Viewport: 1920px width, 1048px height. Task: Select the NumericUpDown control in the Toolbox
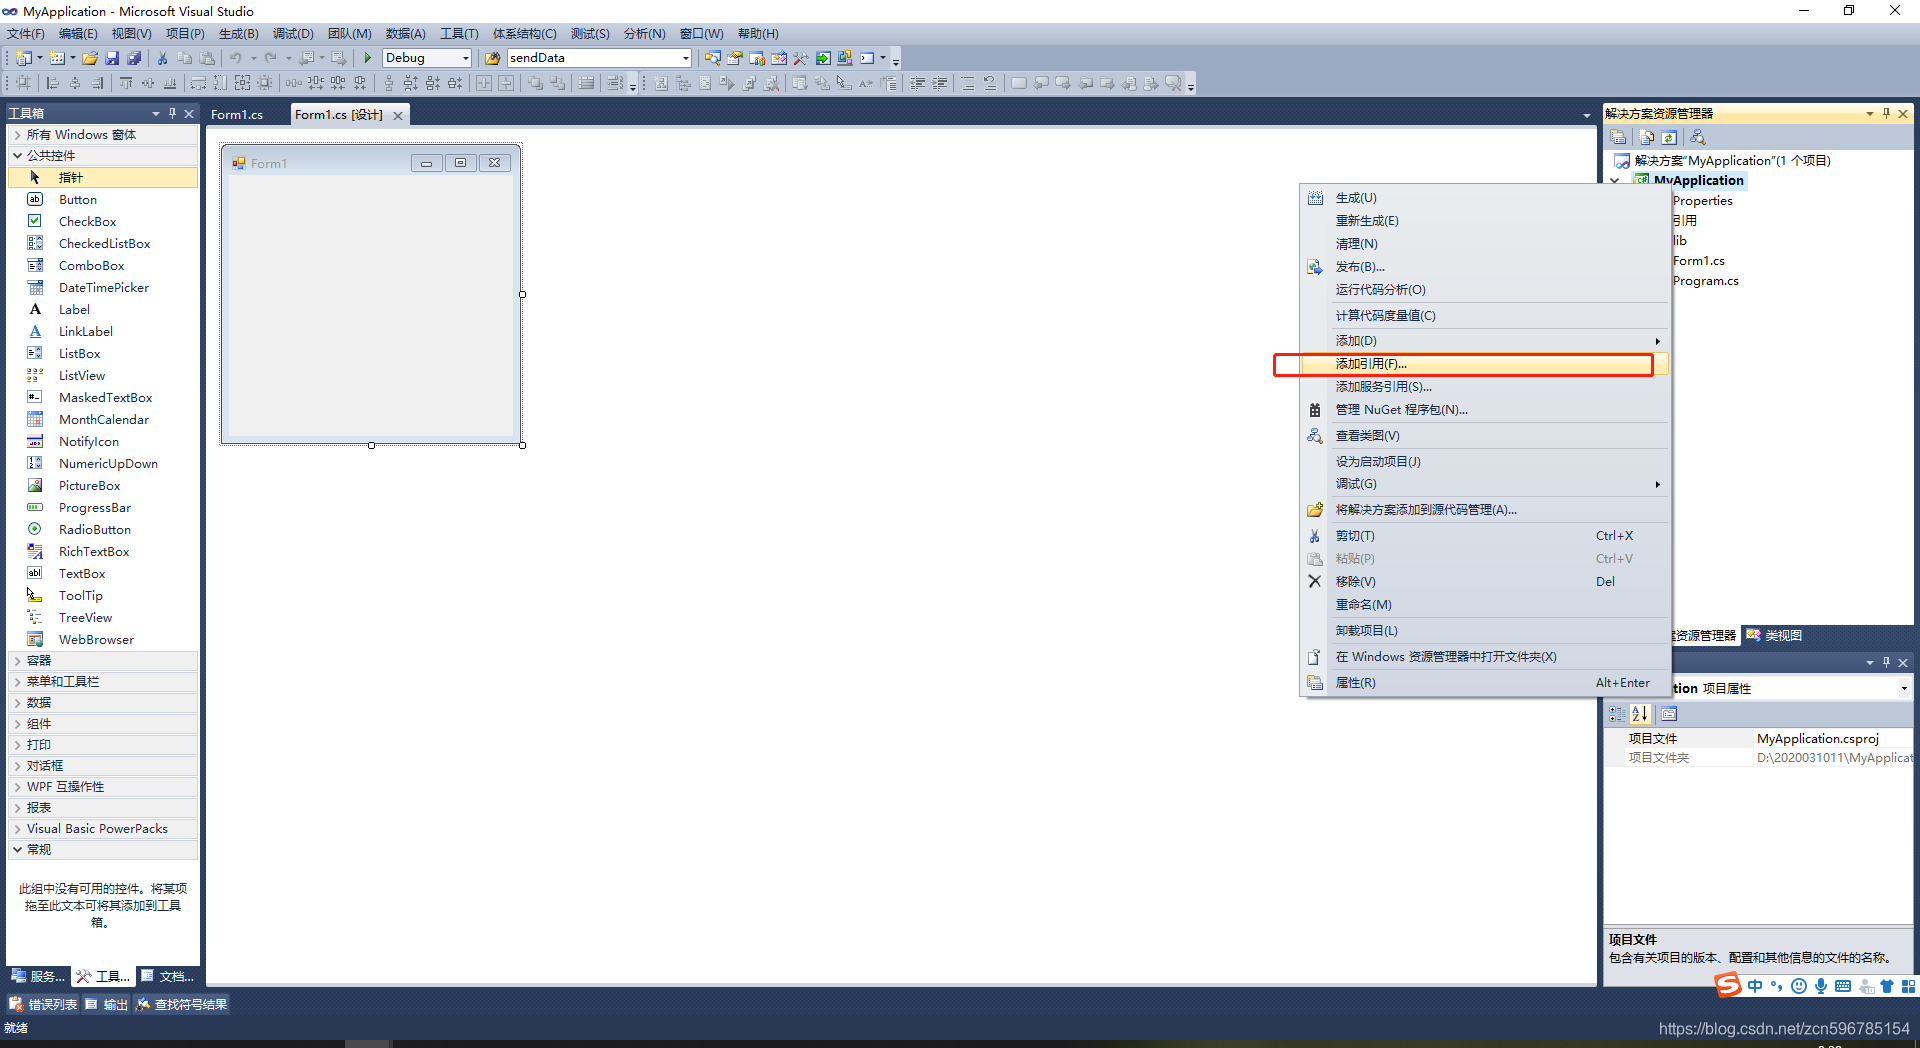(x=103, y=463)
